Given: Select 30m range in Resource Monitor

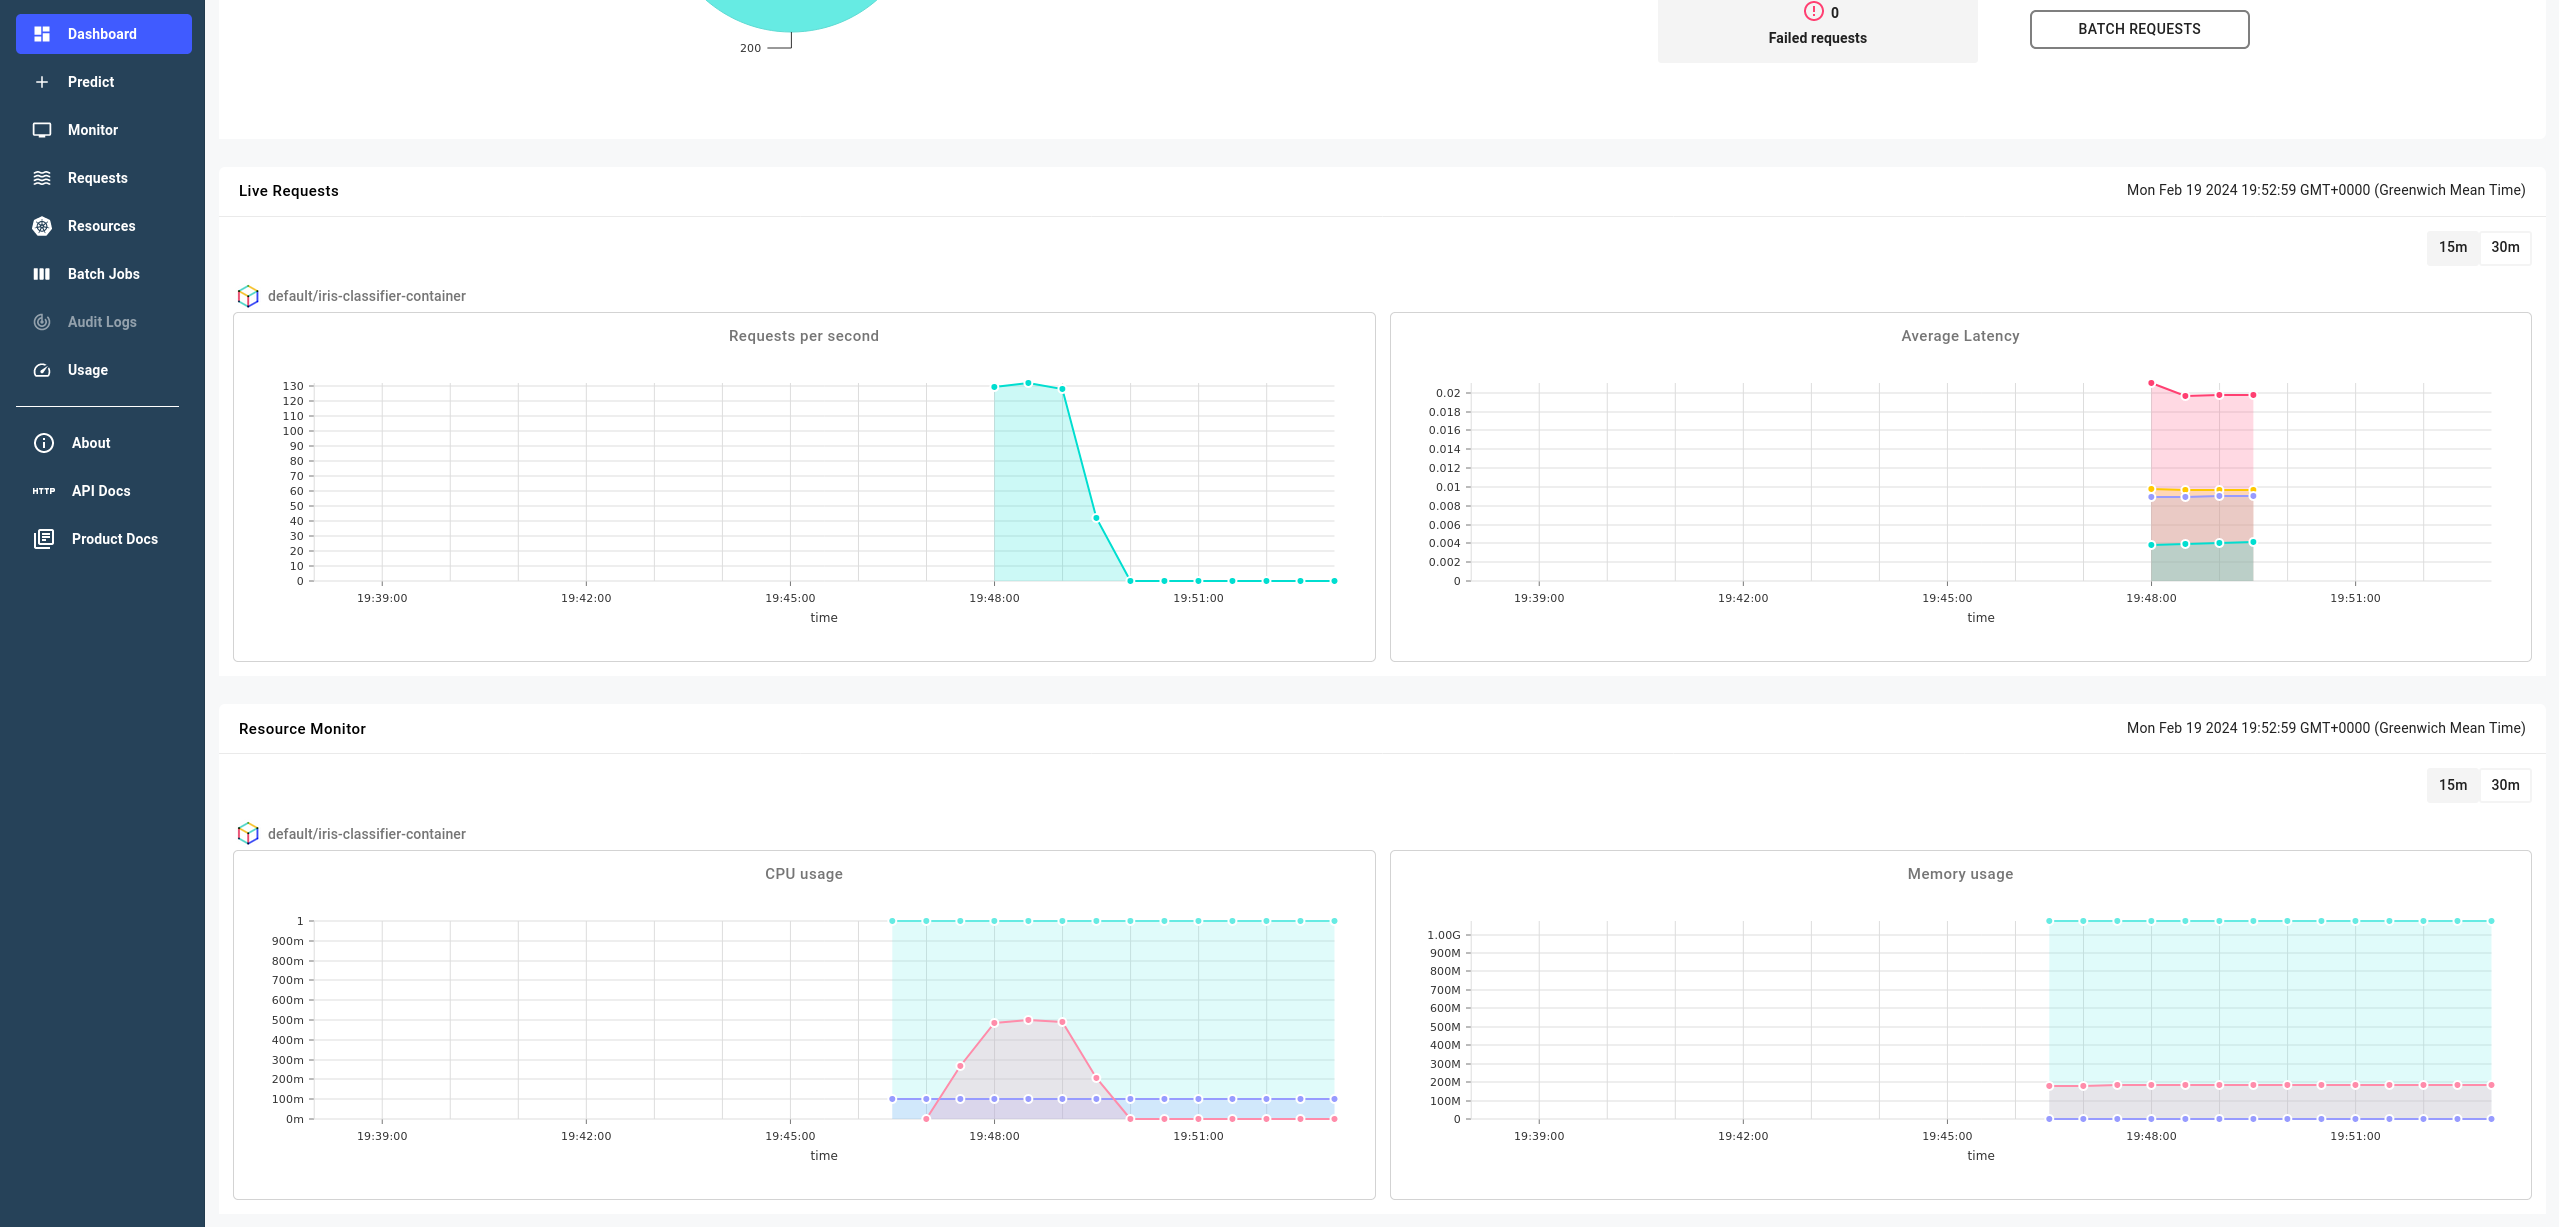Looking at the screenshot, I should pos(2505,785).
